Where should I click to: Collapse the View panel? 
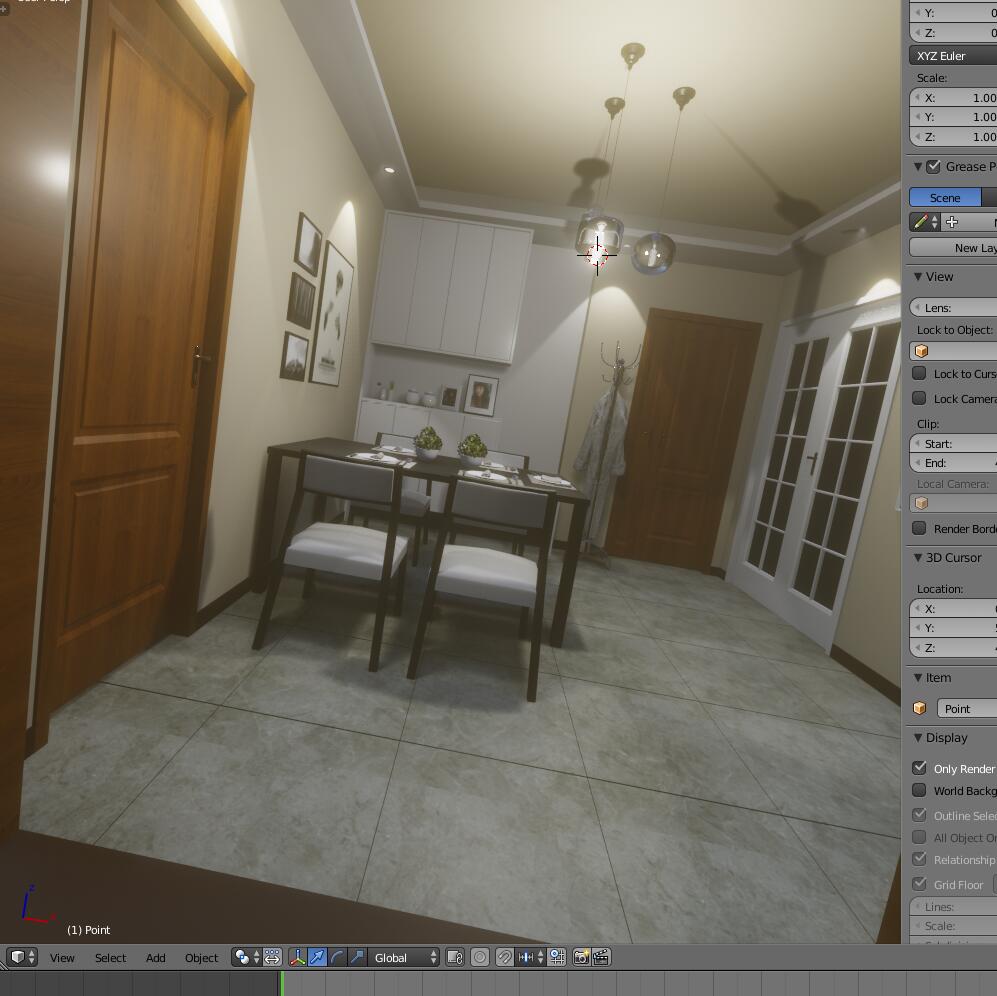pyautogui.click(x=918, y=277)
